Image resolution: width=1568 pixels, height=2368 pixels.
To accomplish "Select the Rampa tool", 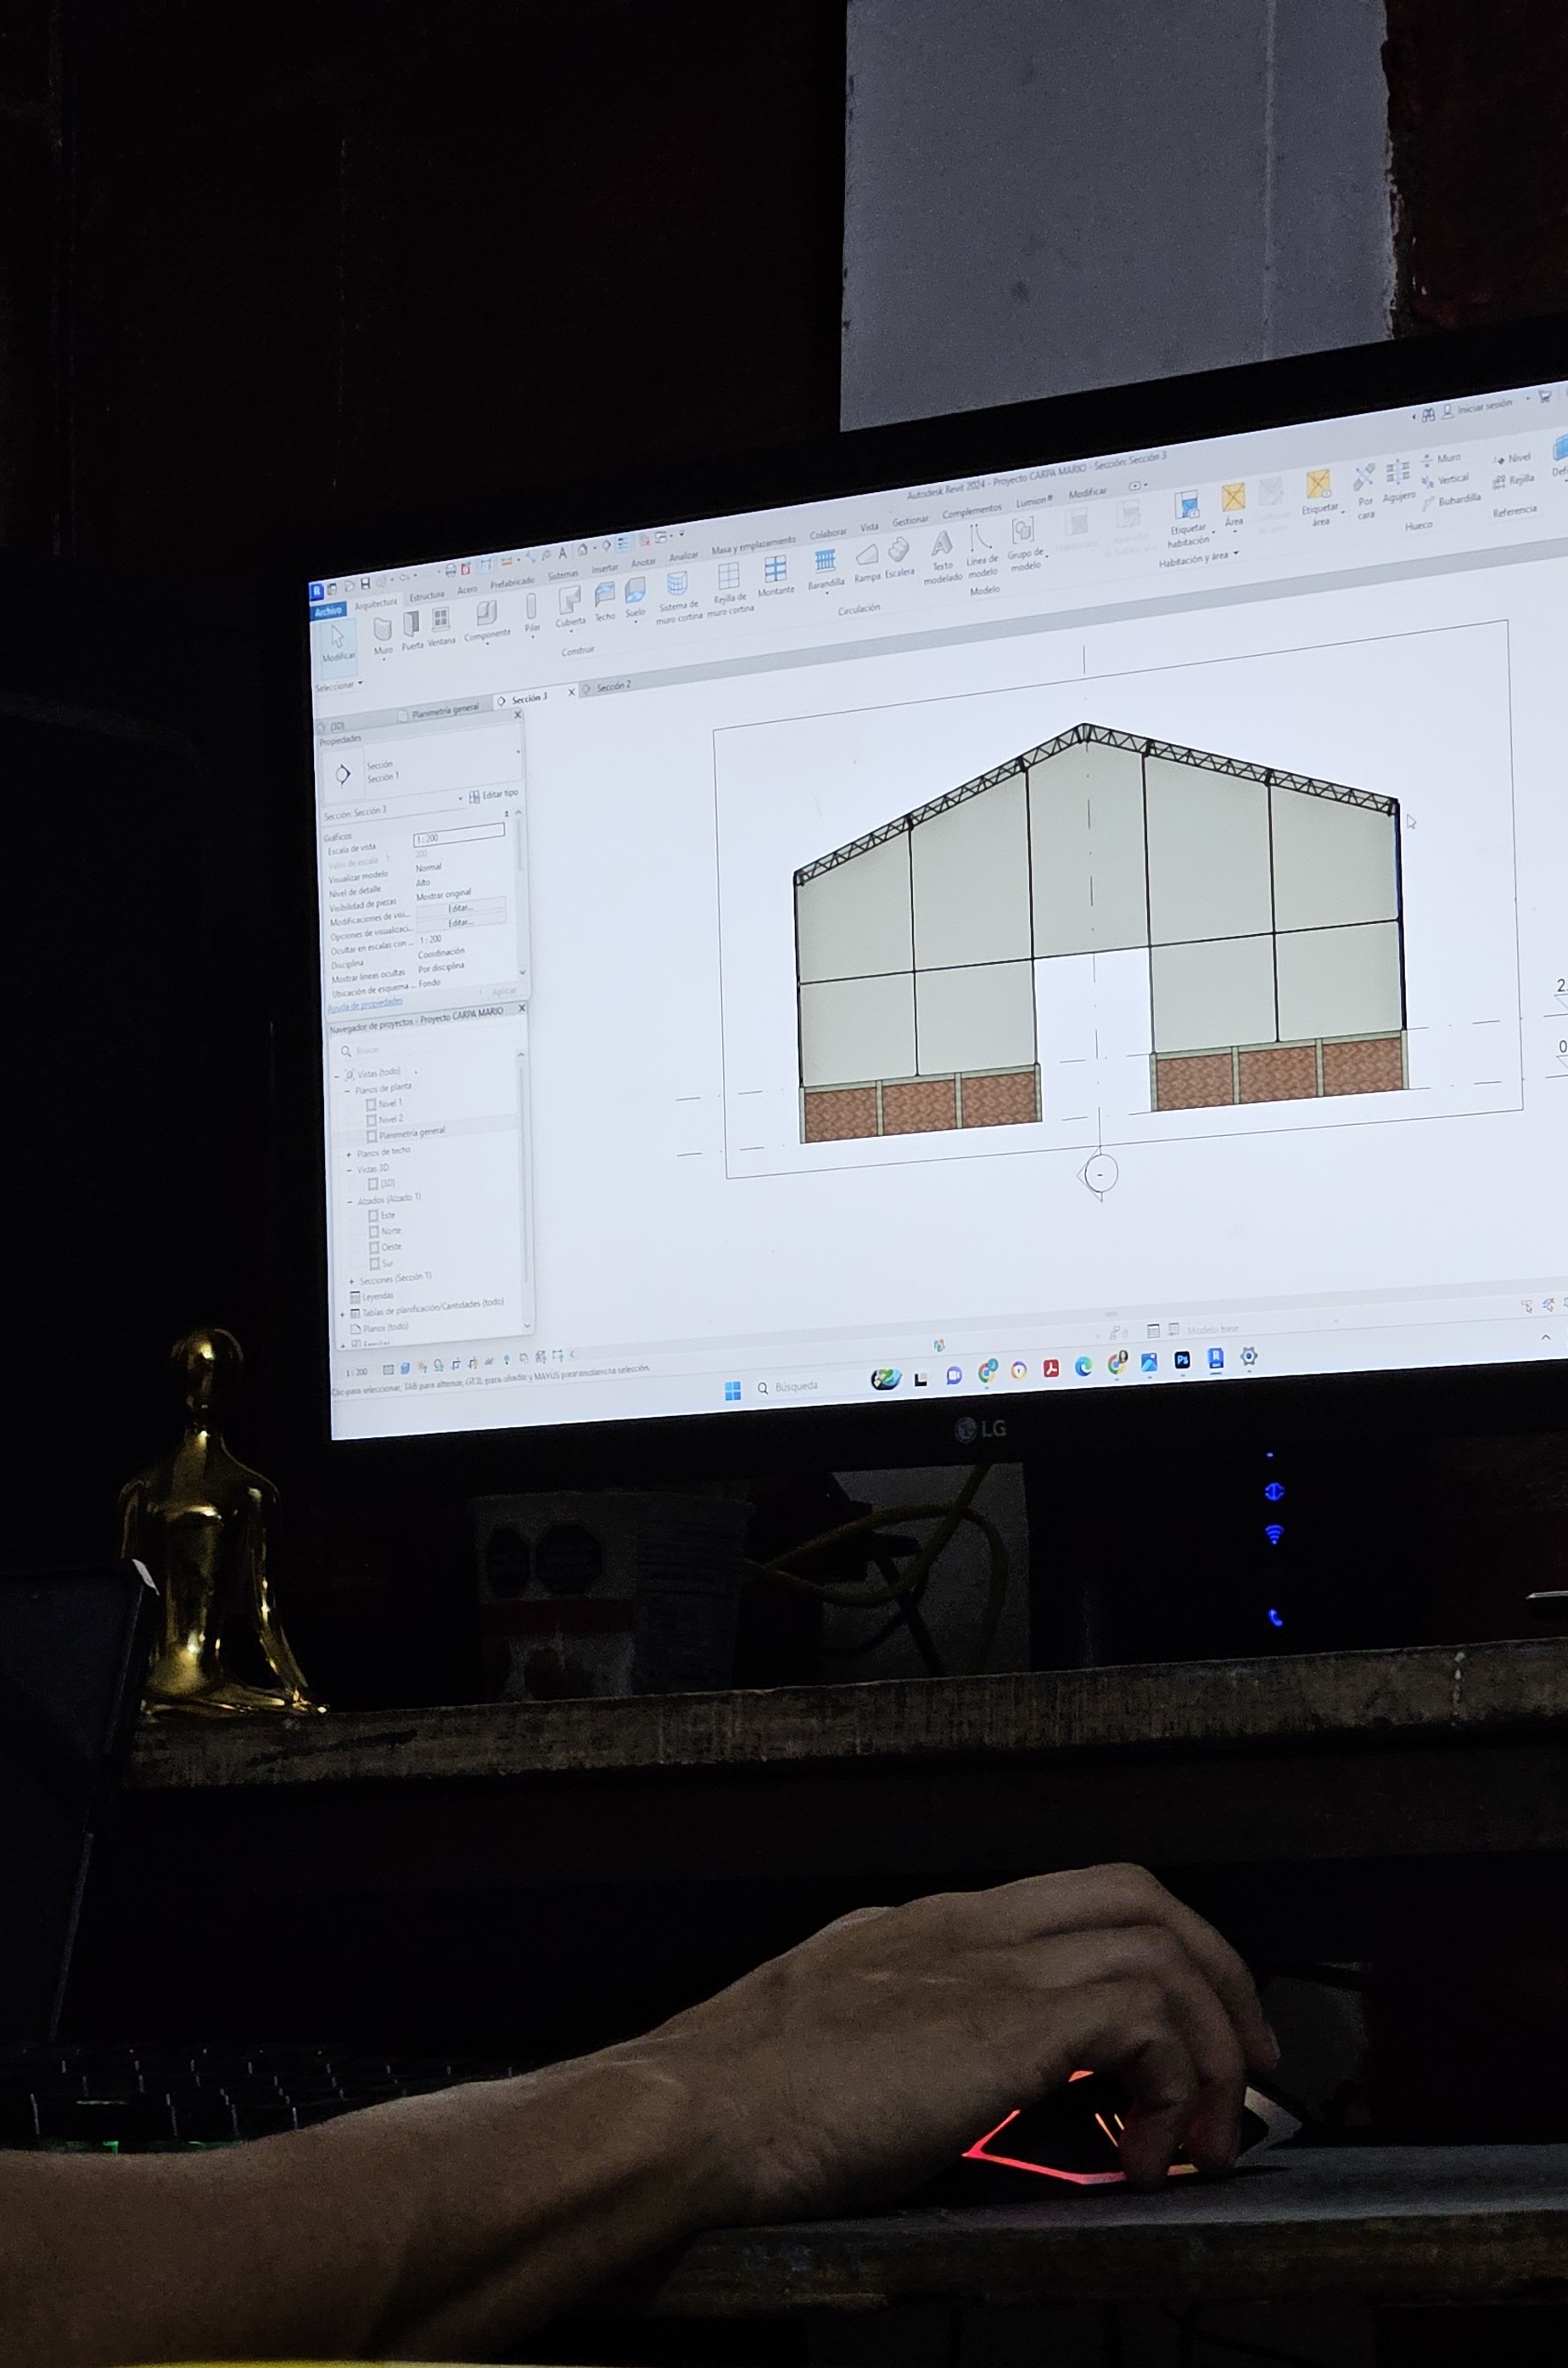I will [x=867, y=563].
